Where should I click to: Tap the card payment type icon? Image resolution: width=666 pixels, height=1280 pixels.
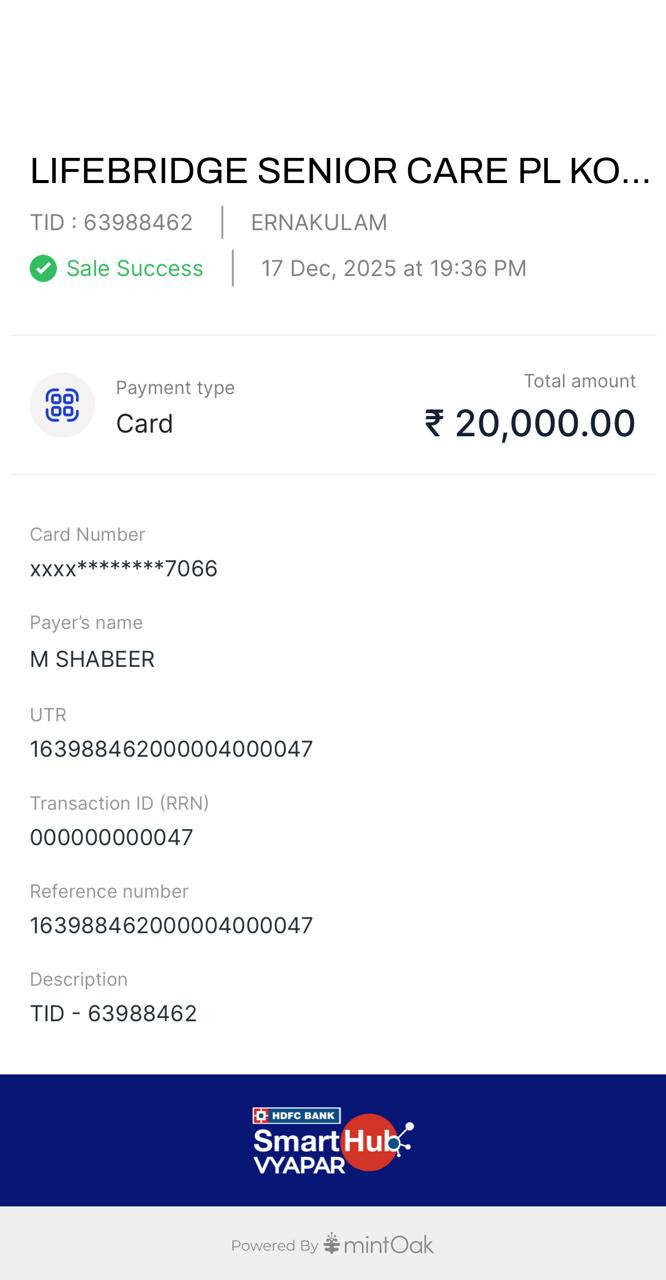(x=62, y=405)
